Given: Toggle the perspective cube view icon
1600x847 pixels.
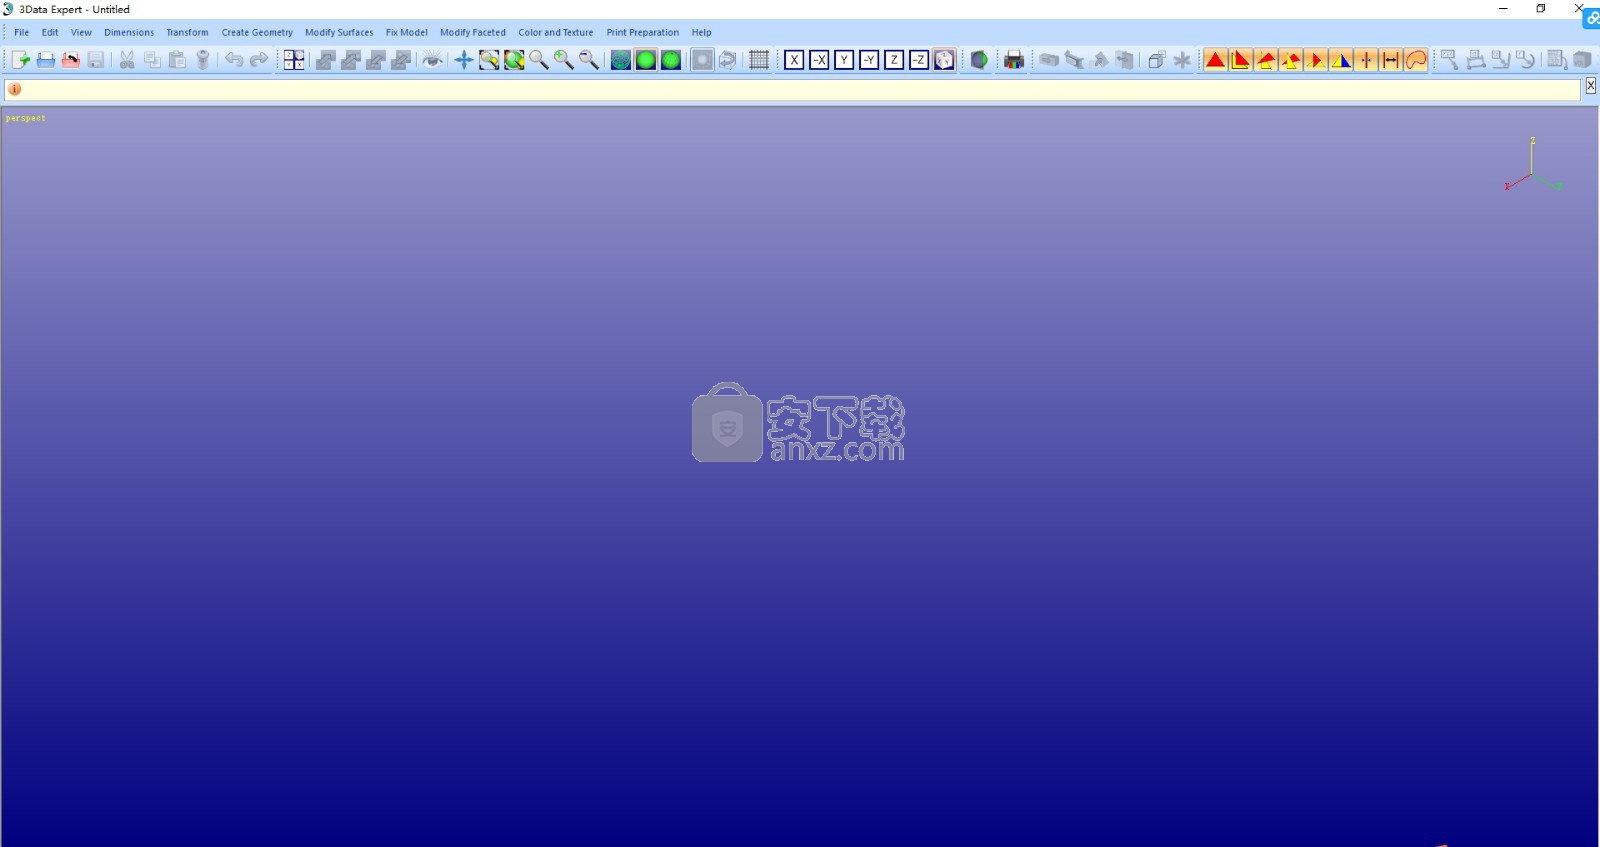Looking at the screenshot, I should [x=944, y=60].
